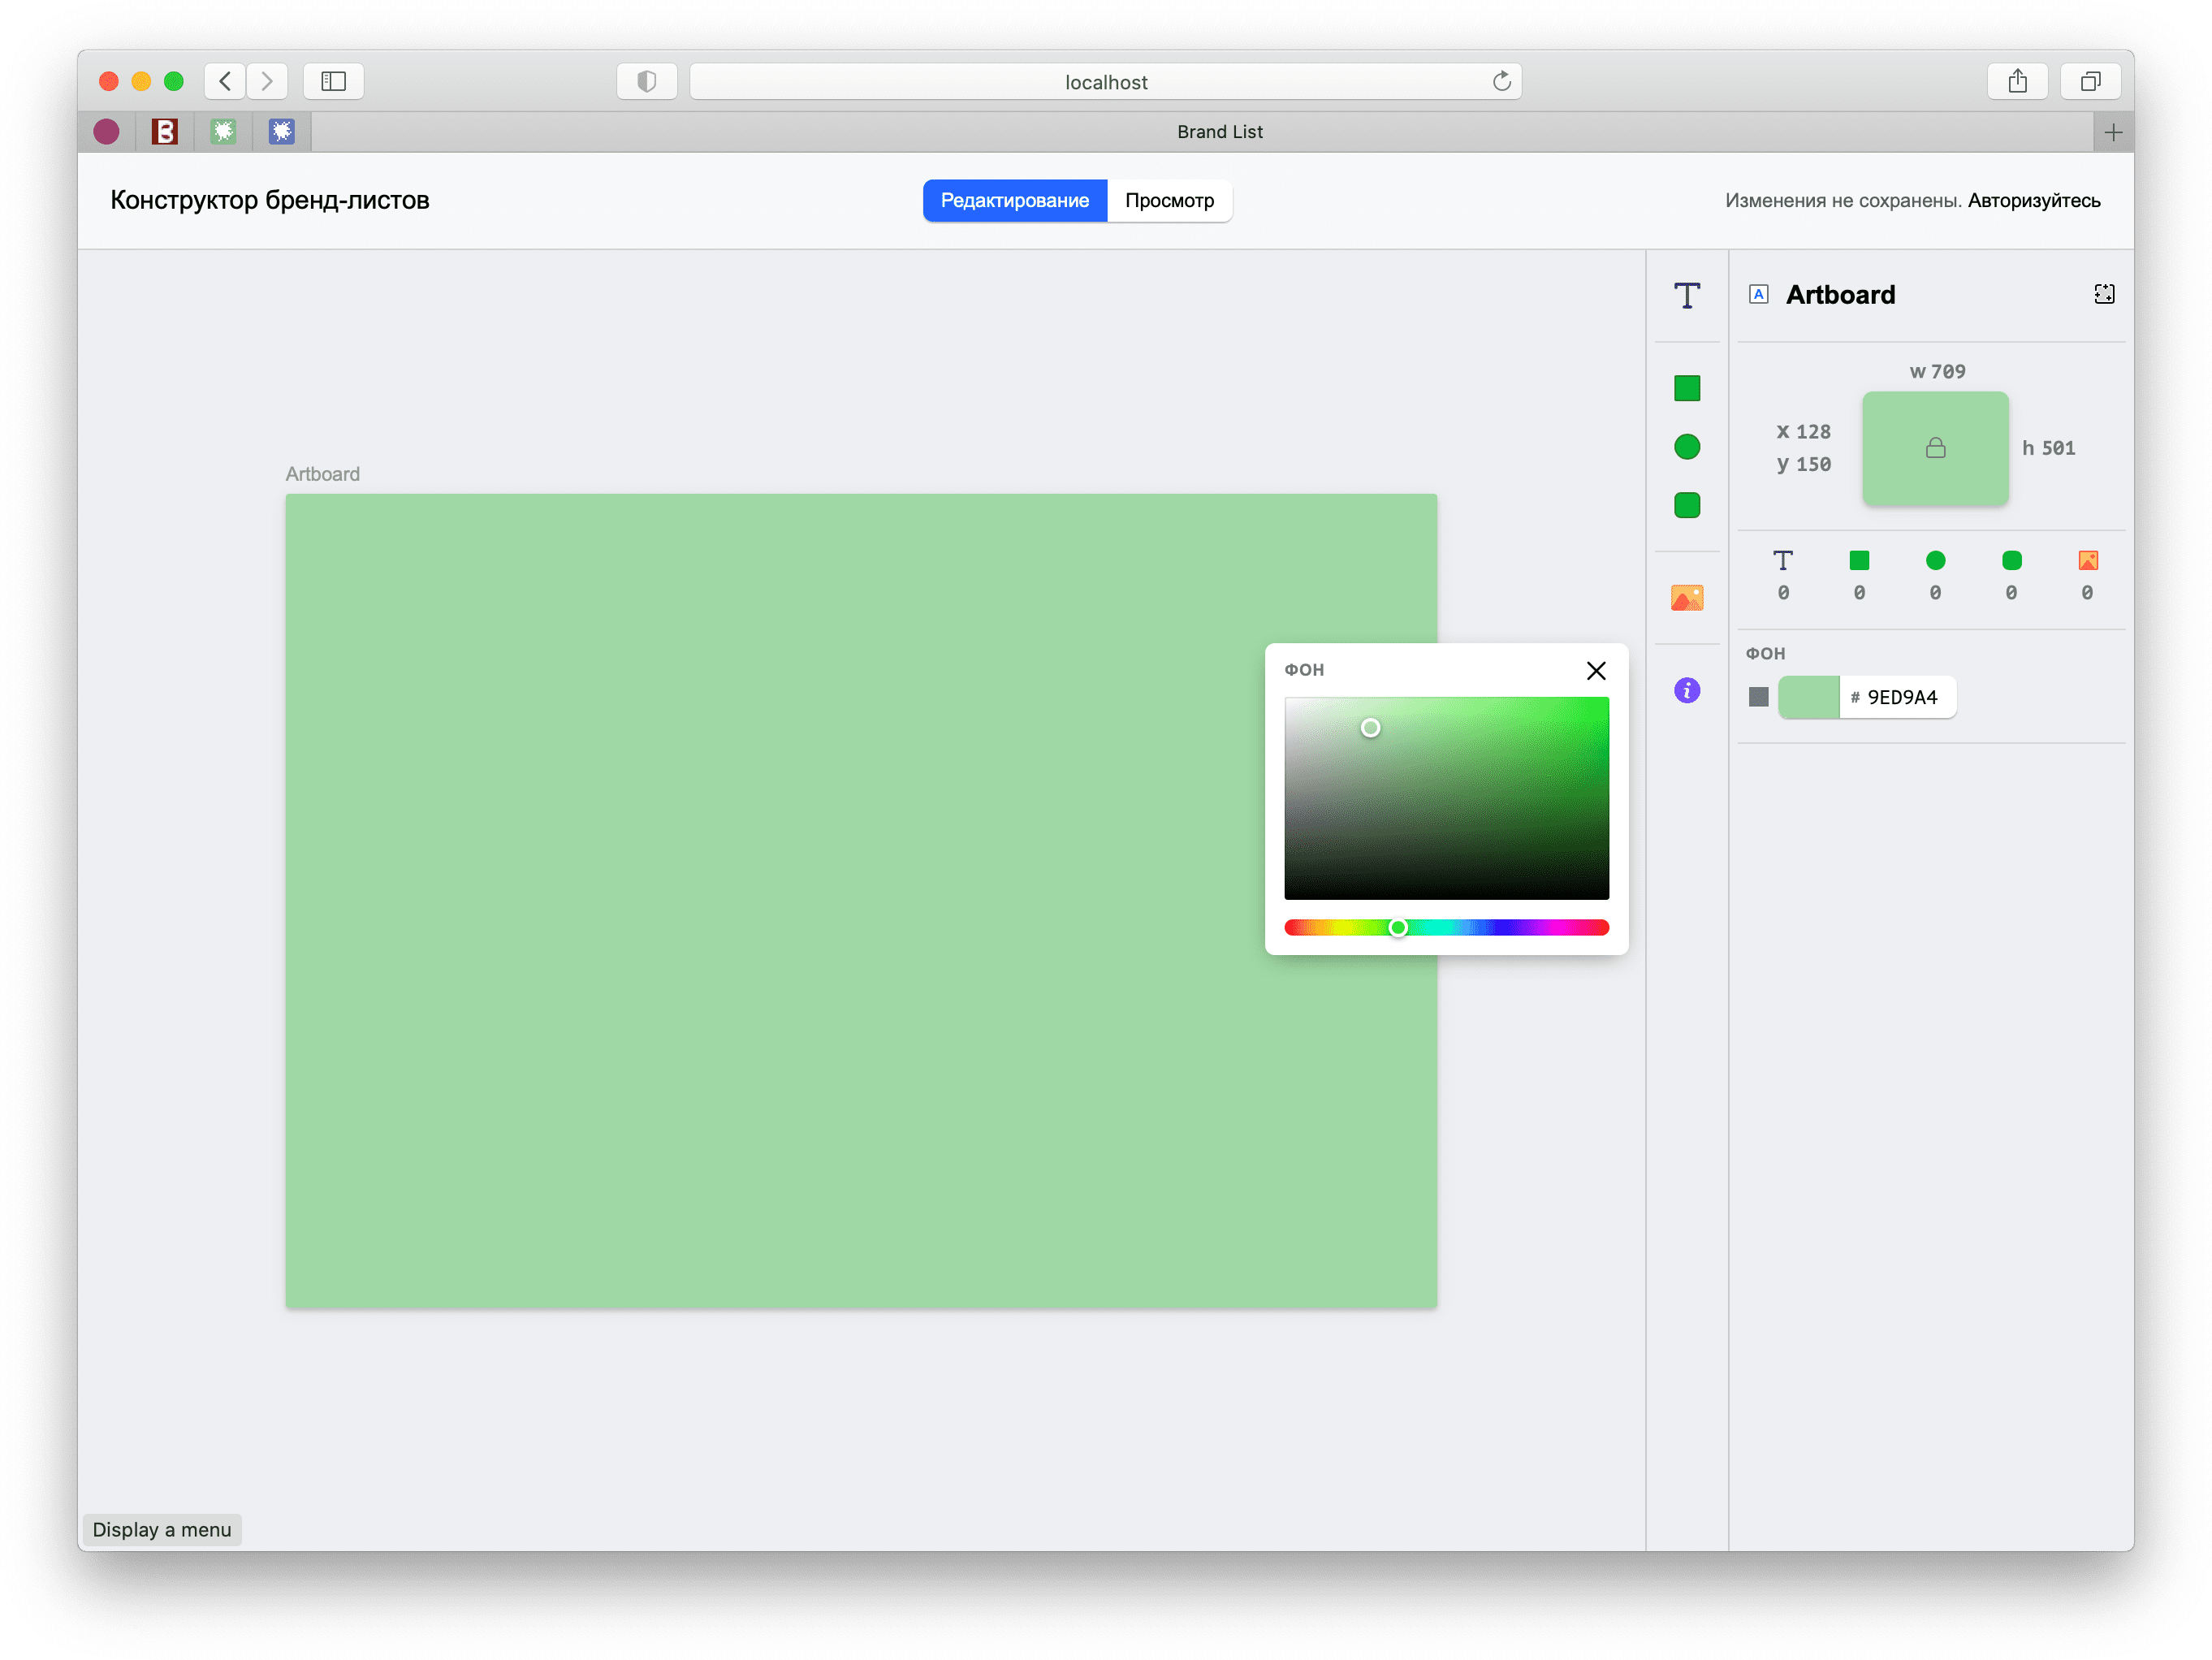Click the privacy shield icon

pos(646,81)
